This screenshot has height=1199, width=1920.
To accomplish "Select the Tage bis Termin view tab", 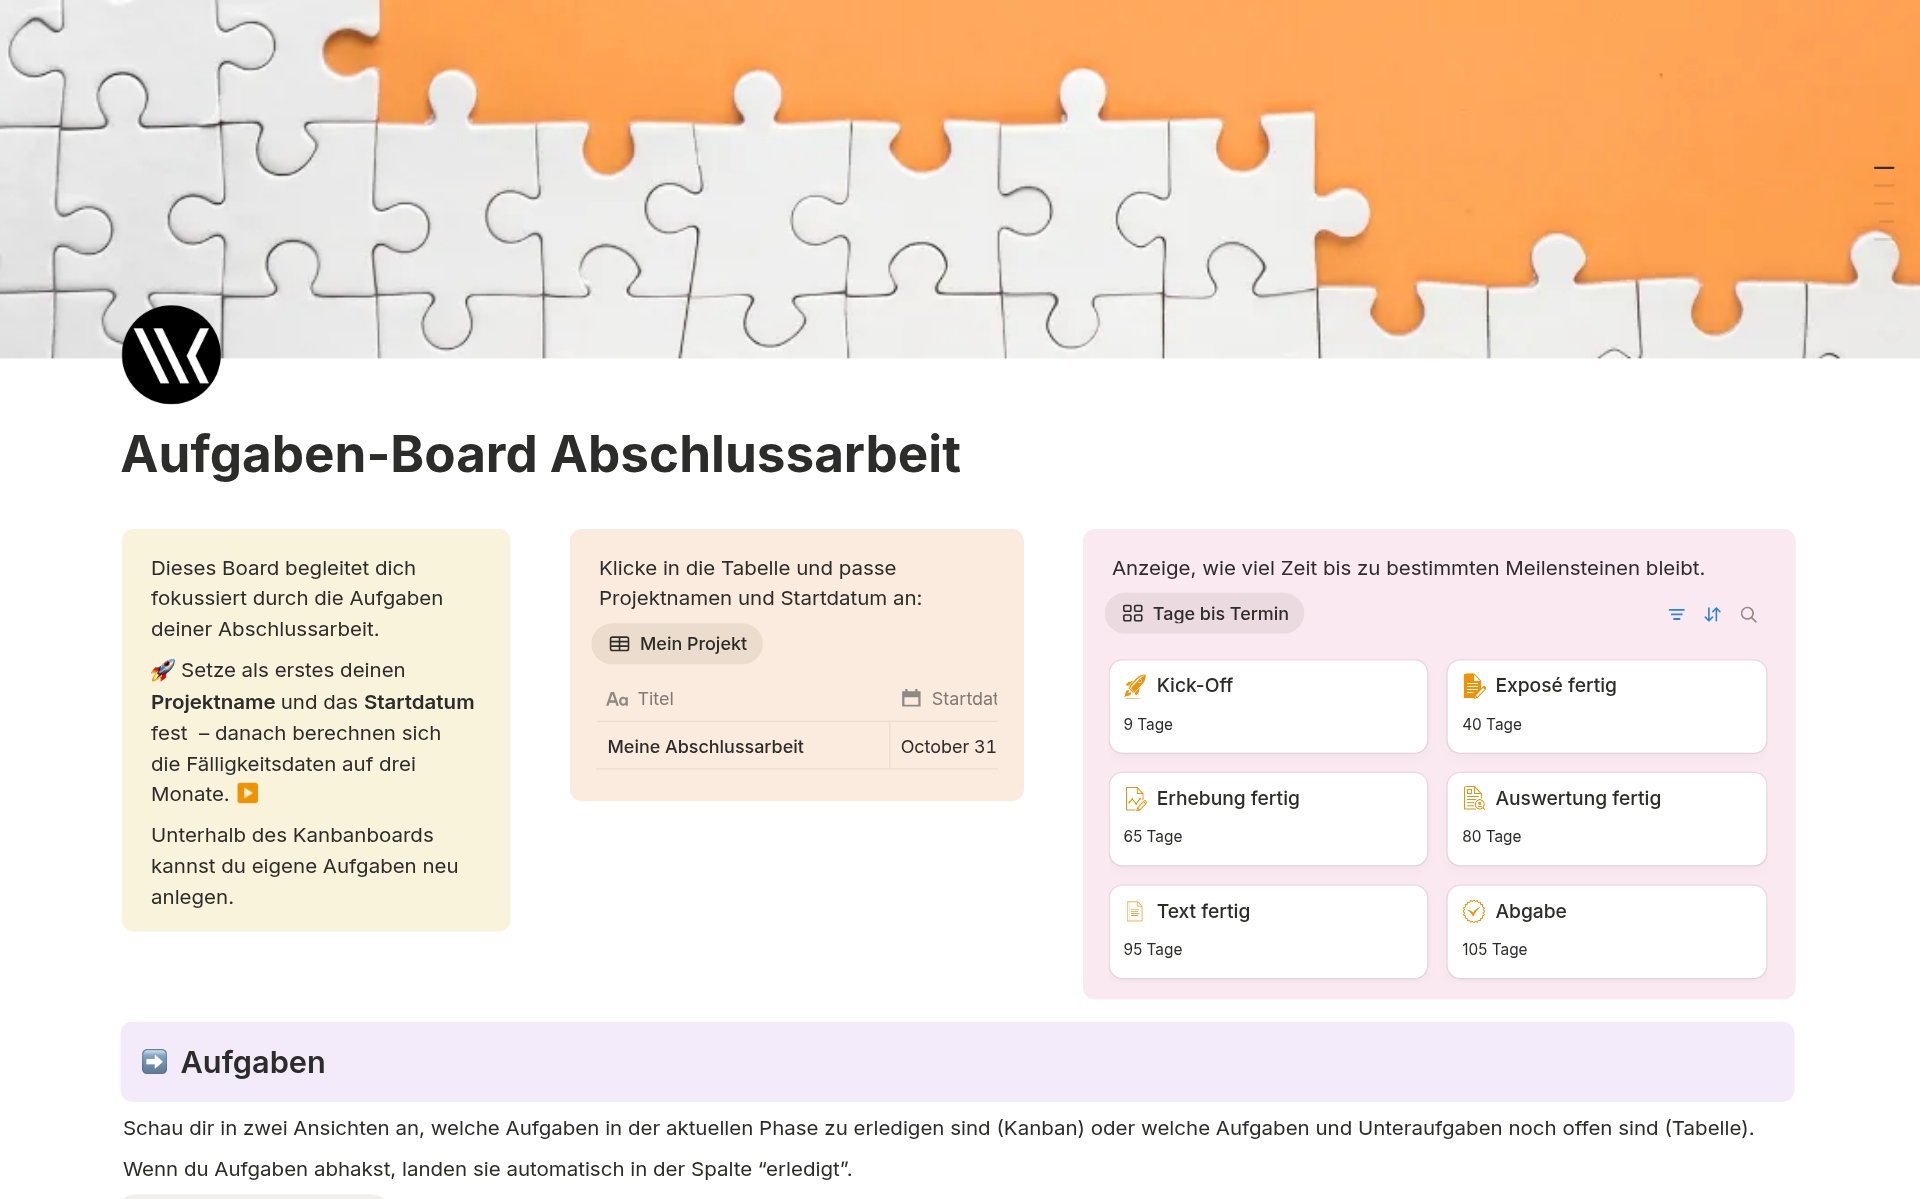I will 1205,614.
